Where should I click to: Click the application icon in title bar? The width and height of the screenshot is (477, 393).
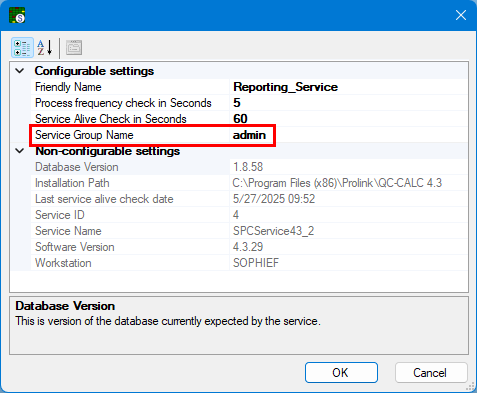17,15
